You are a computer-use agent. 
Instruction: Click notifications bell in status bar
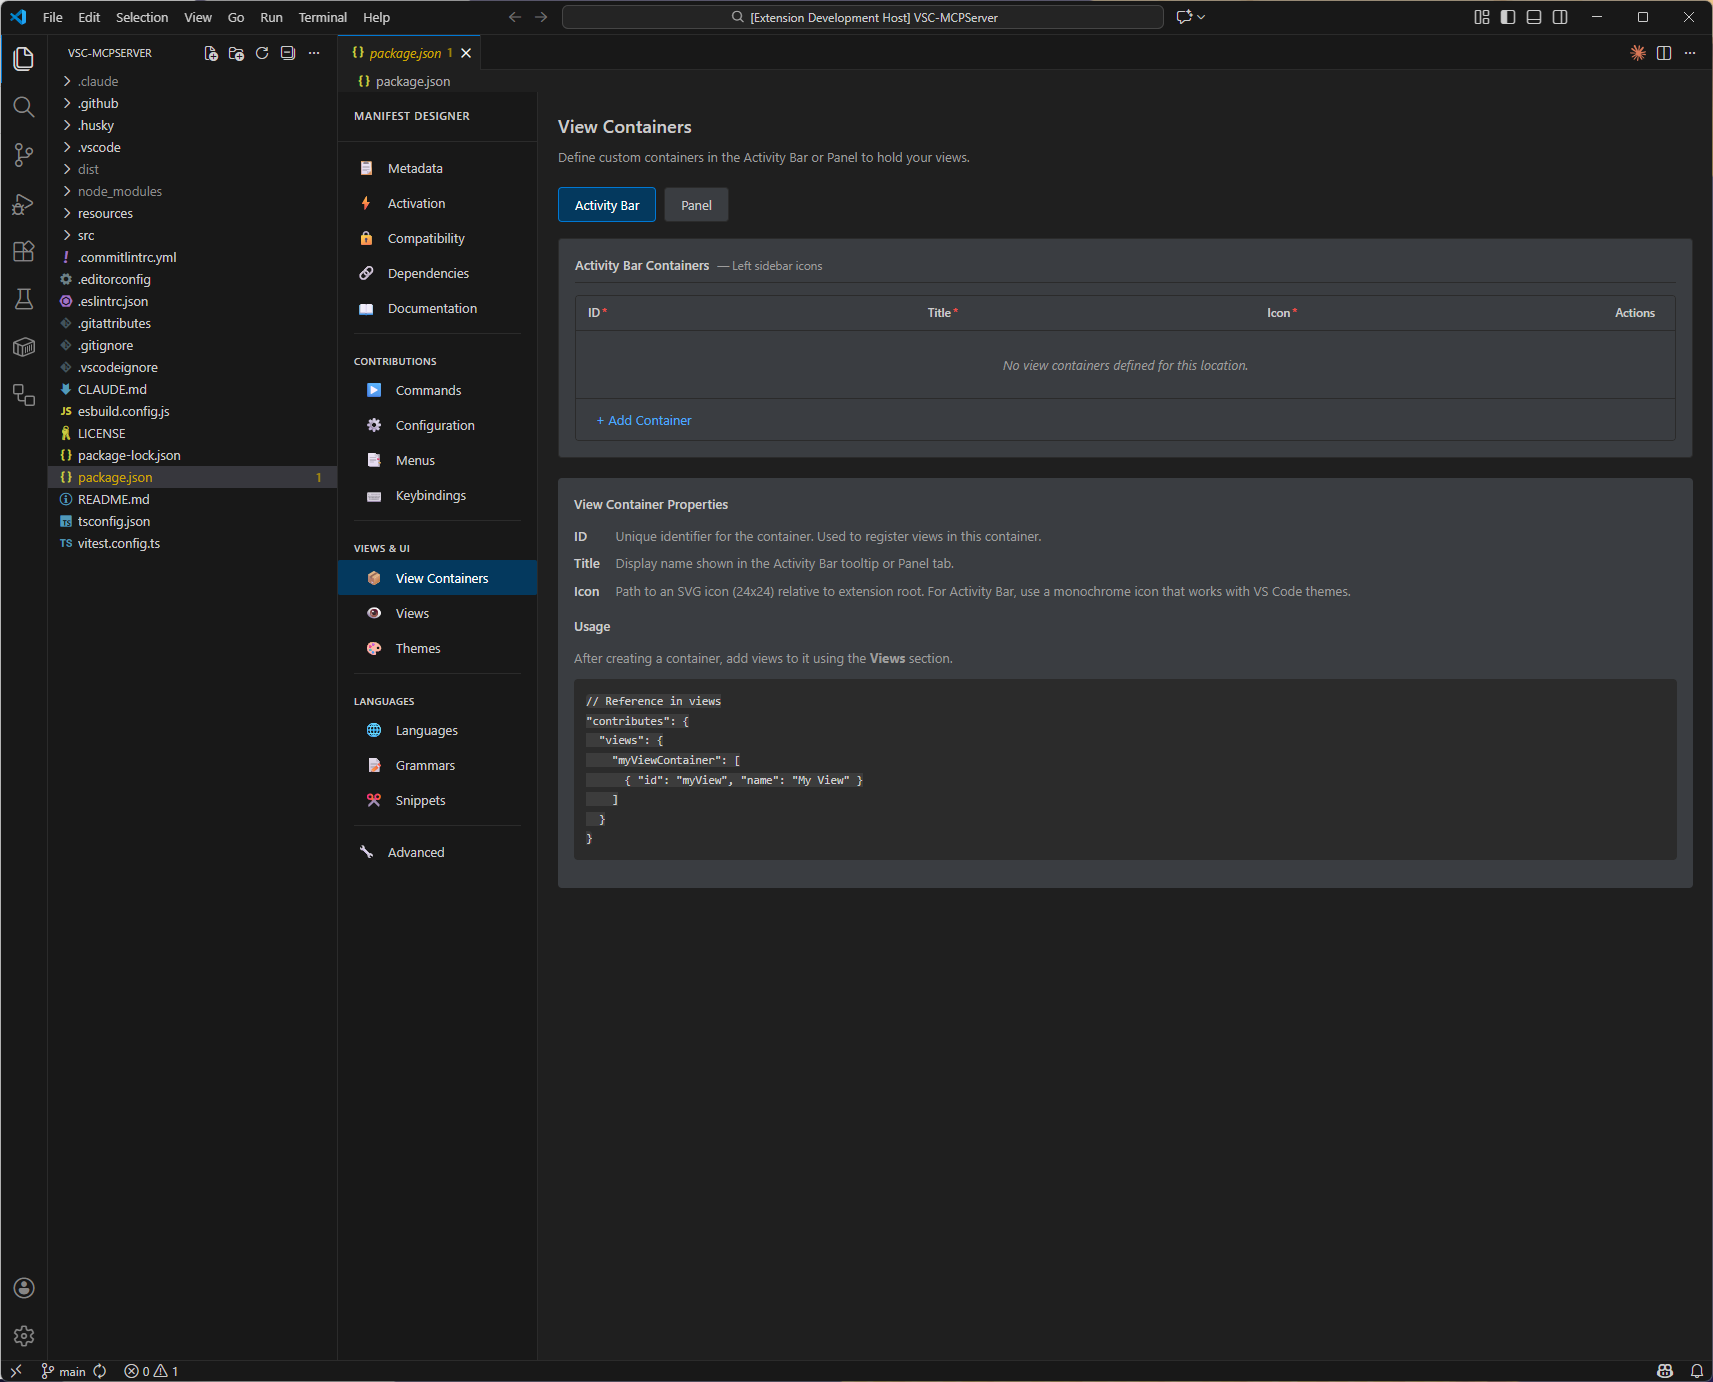1697,1371
